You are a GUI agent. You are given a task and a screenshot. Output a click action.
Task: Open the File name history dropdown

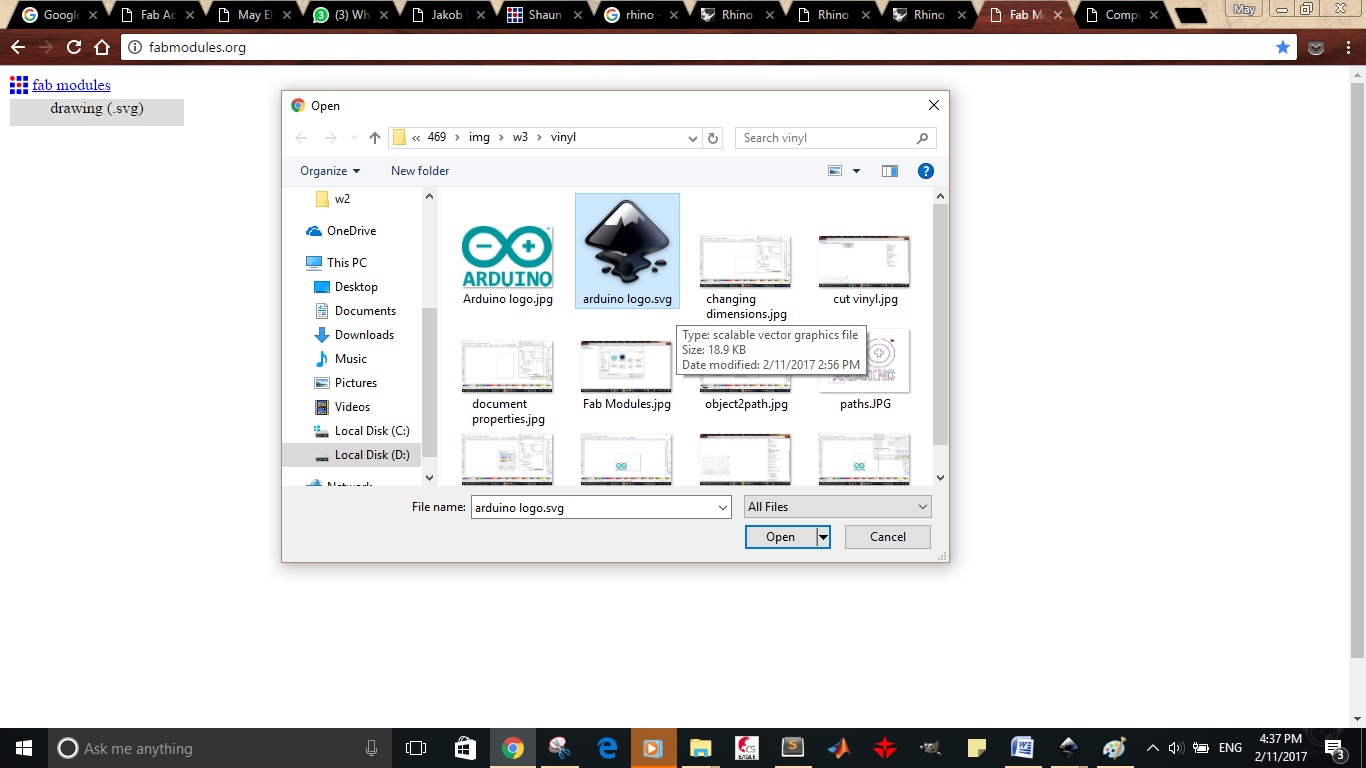click(x=723, y=507)
